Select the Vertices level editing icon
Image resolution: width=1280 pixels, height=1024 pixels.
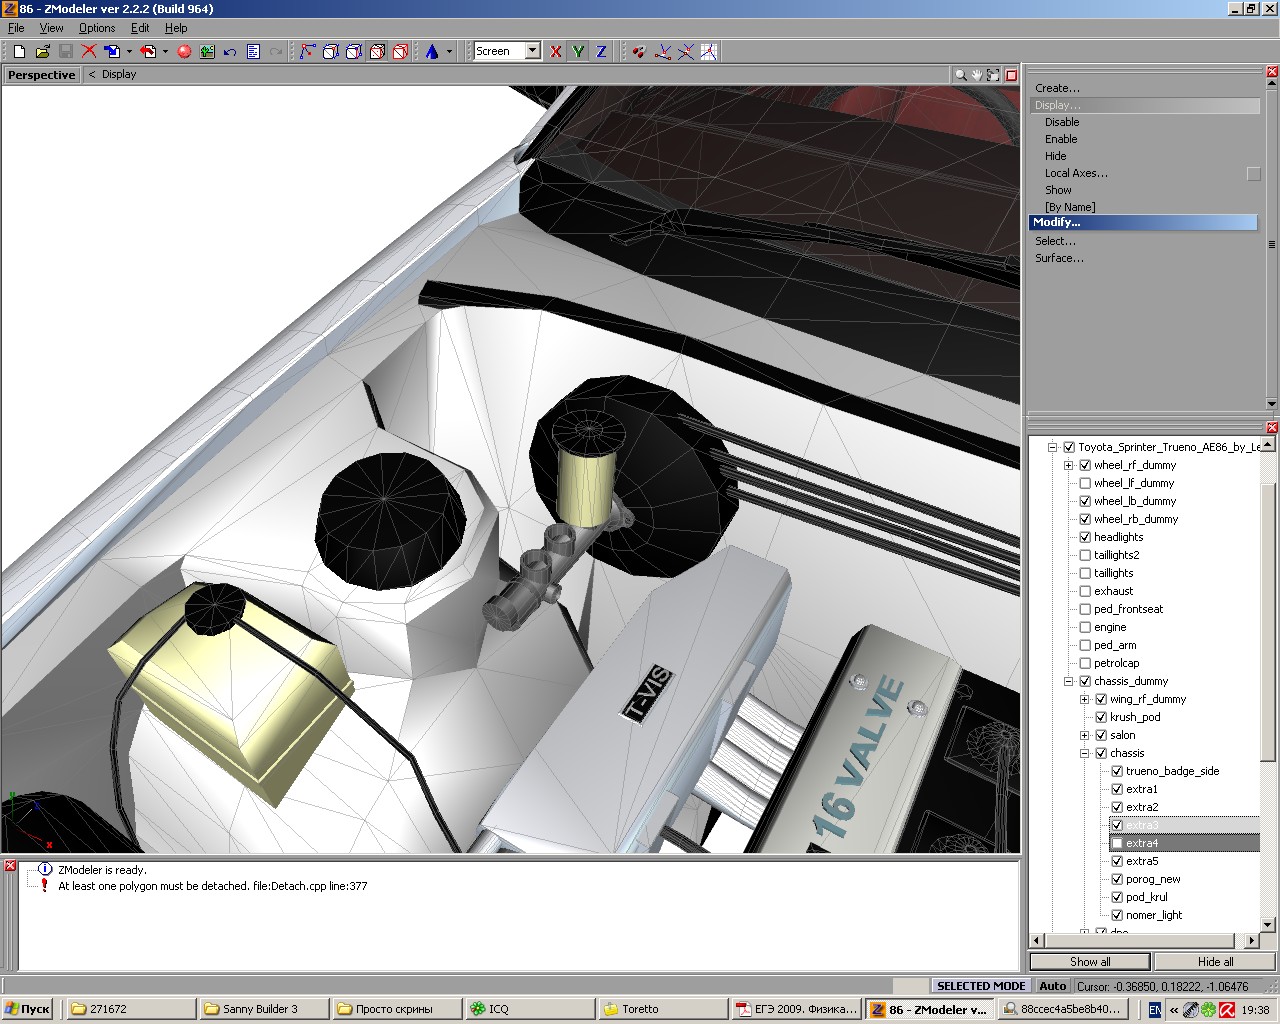click(x=307, y=51)
